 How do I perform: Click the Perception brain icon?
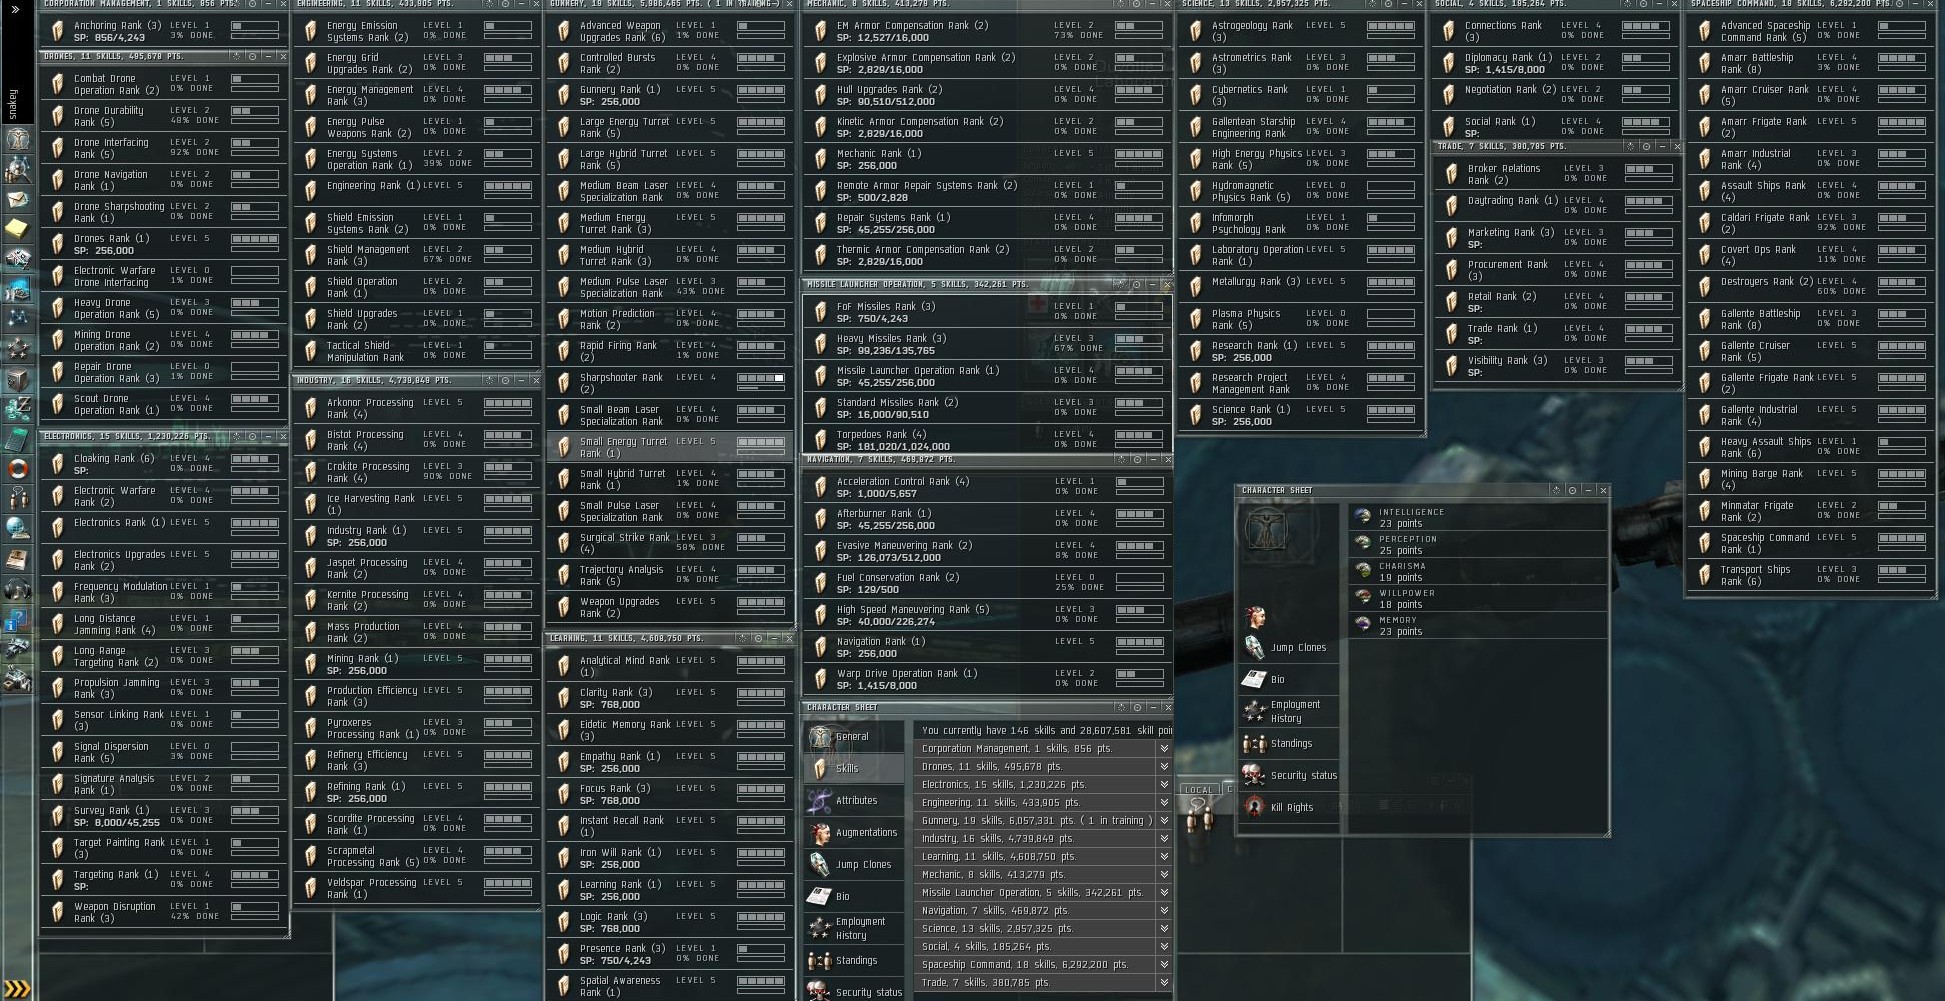click(1362, 544)
